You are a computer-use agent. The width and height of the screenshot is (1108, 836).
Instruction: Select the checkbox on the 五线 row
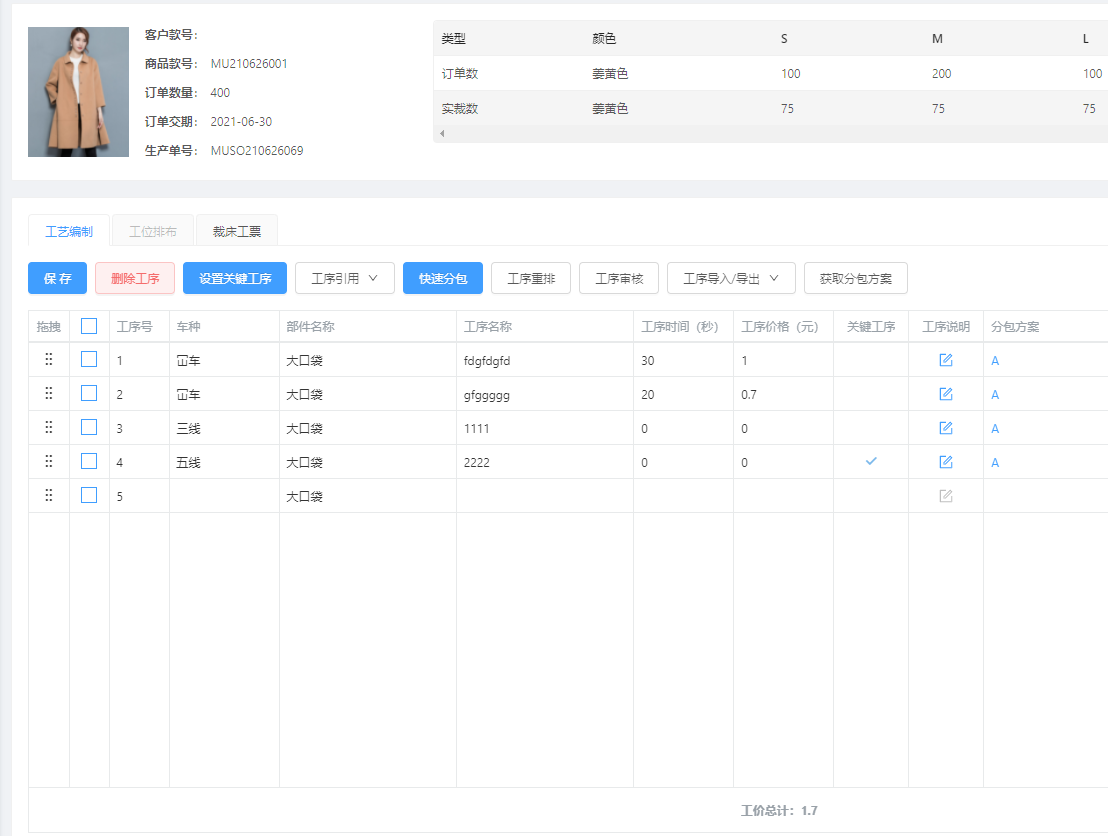[88, 461]
